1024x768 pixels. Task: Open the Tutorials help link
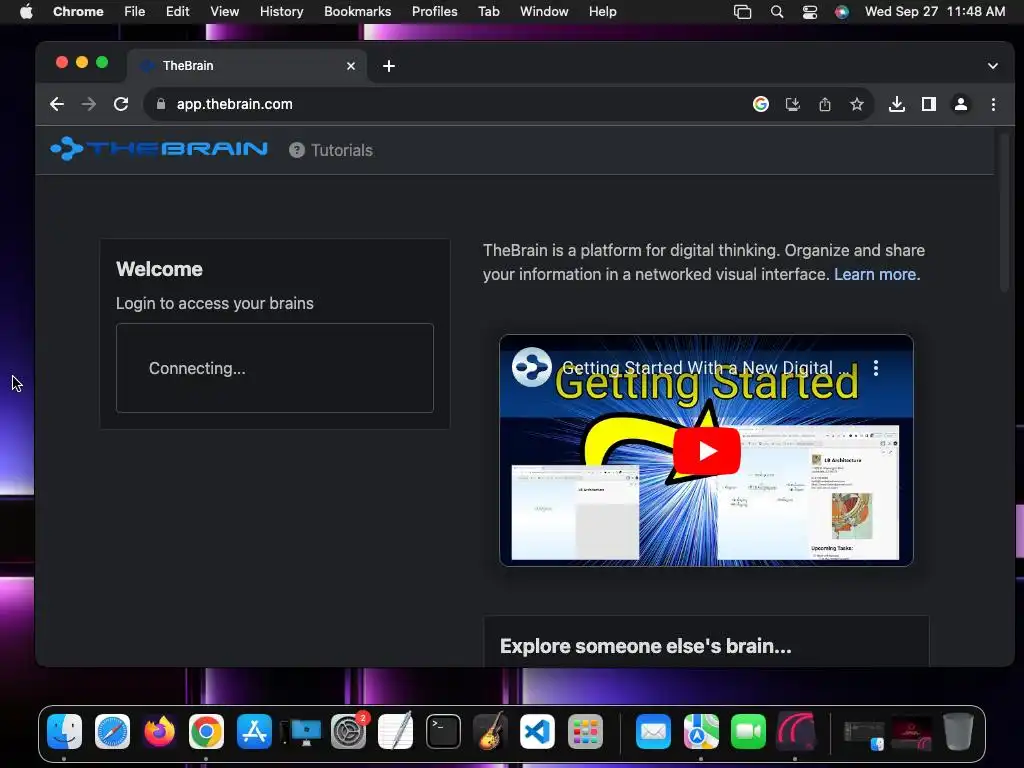(x=331, y=150)
